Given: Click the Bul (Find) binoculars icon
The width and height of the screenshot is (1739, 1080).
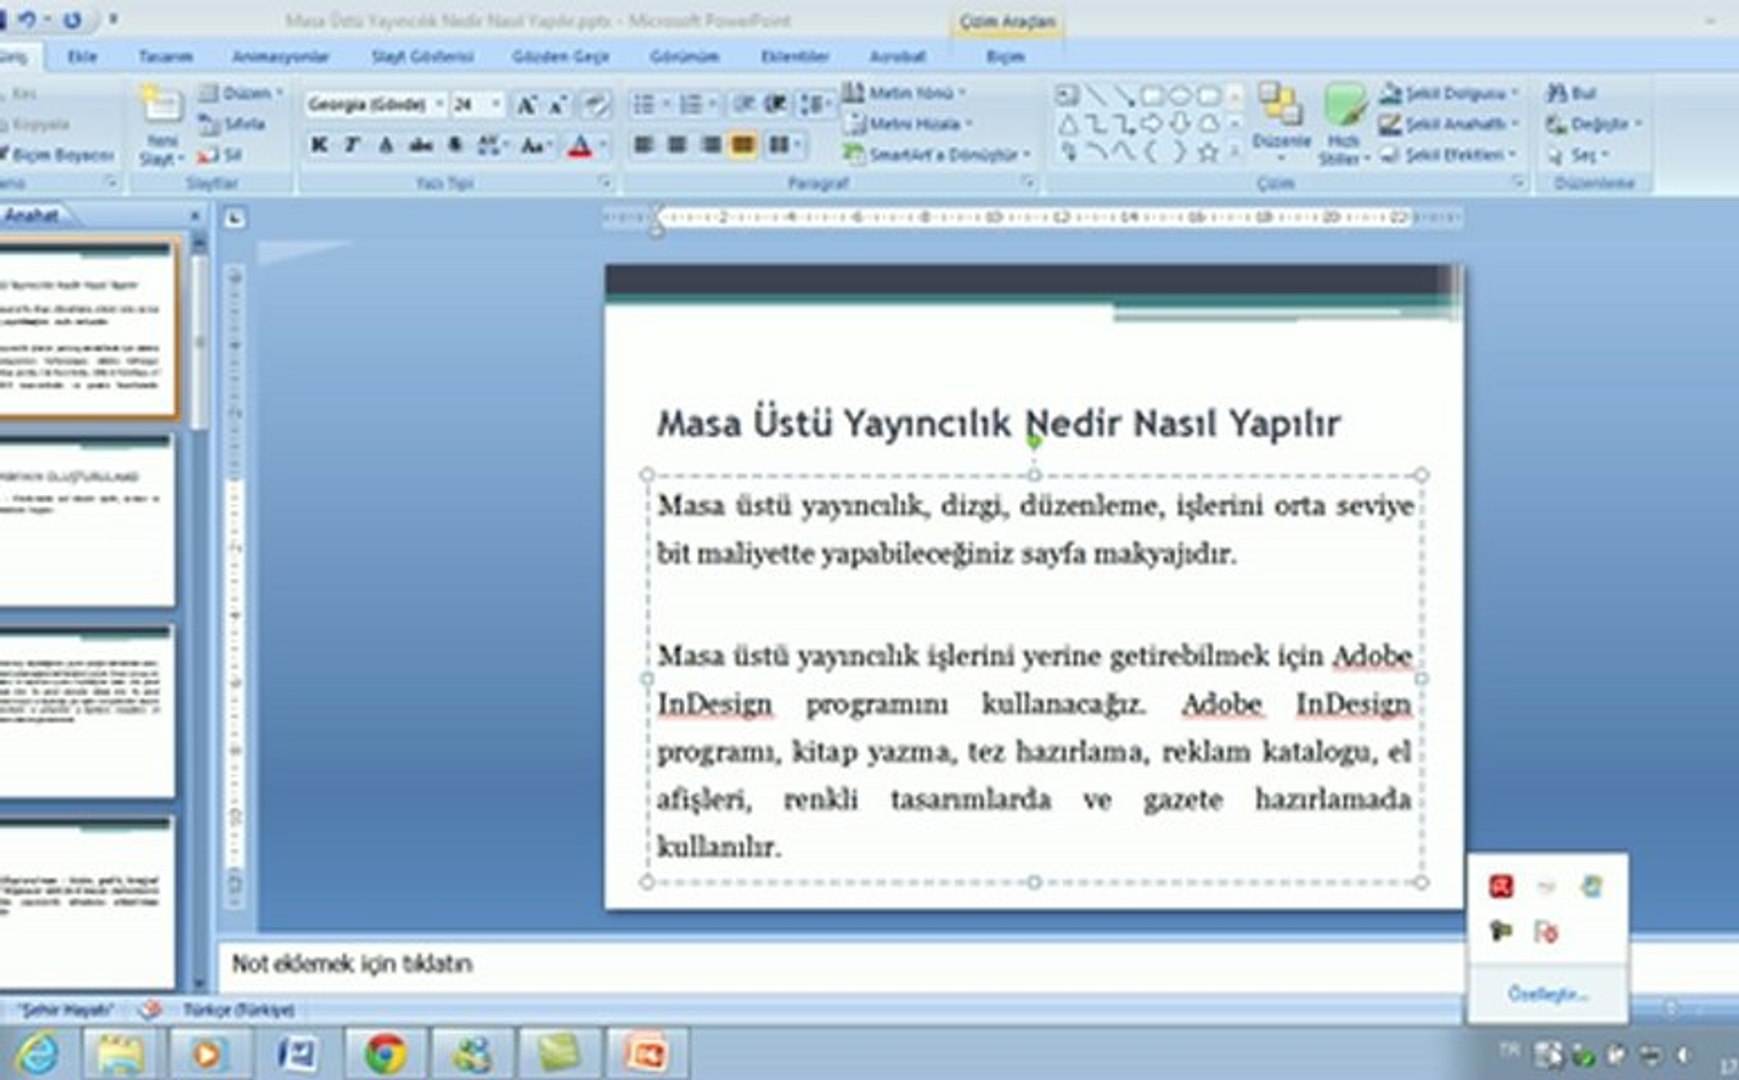Looking at the screenshot, I should coord(1558,93).
